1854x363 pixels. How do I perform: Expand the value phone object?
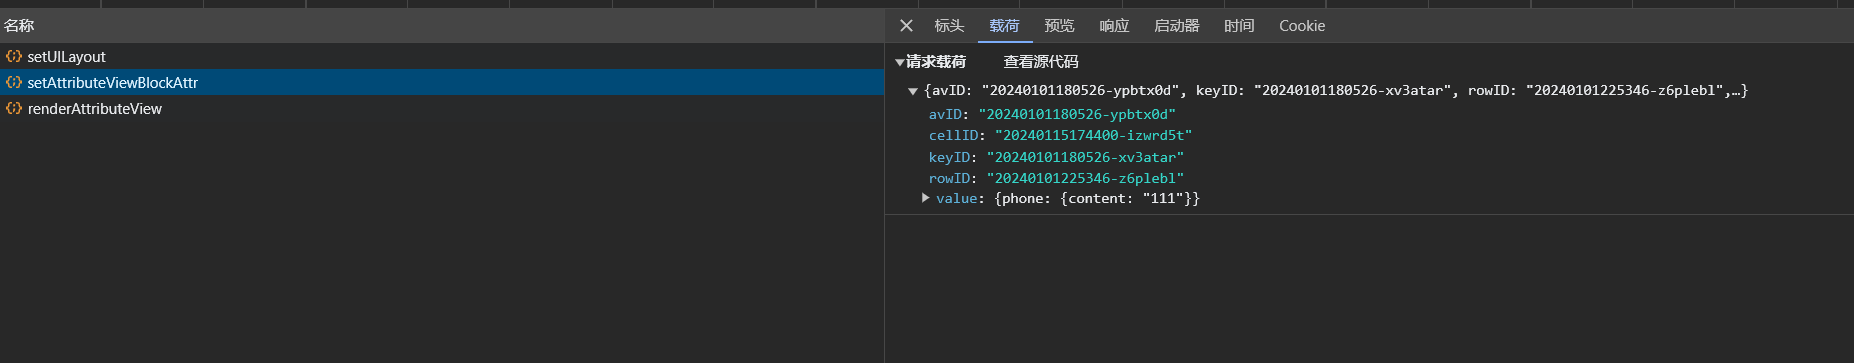(x=926, y=198)
